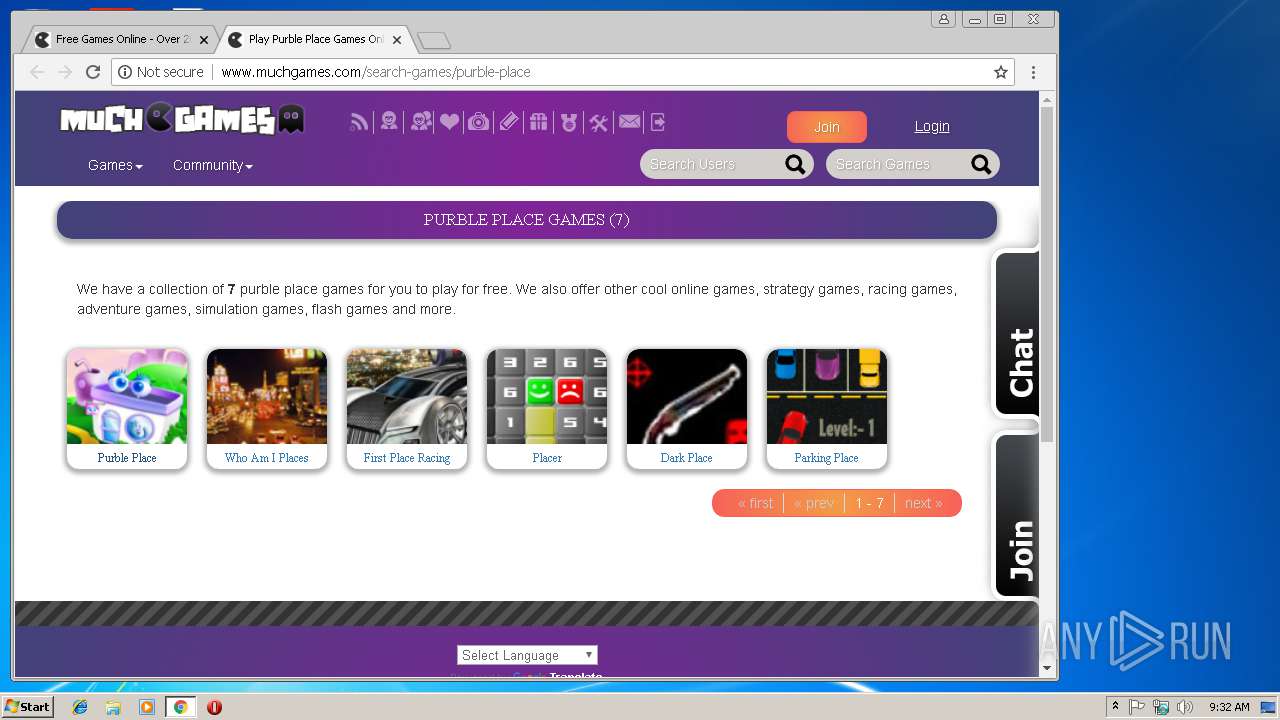Open the gift box icon

click(539, 122)
